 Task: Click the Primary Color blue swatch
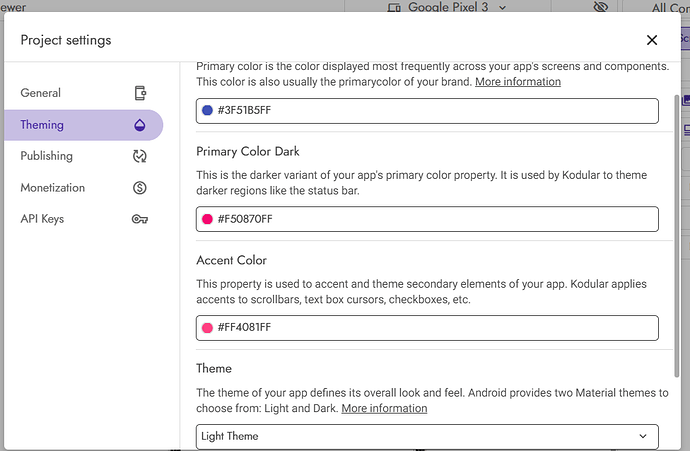coord(208,111)
